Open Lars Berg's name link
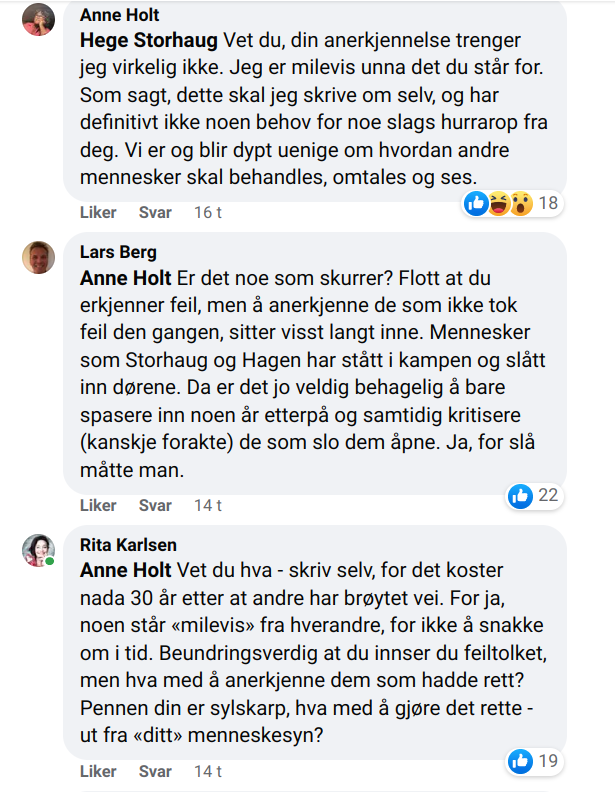Viewport: 615px width, 792px height. point(118,252)
